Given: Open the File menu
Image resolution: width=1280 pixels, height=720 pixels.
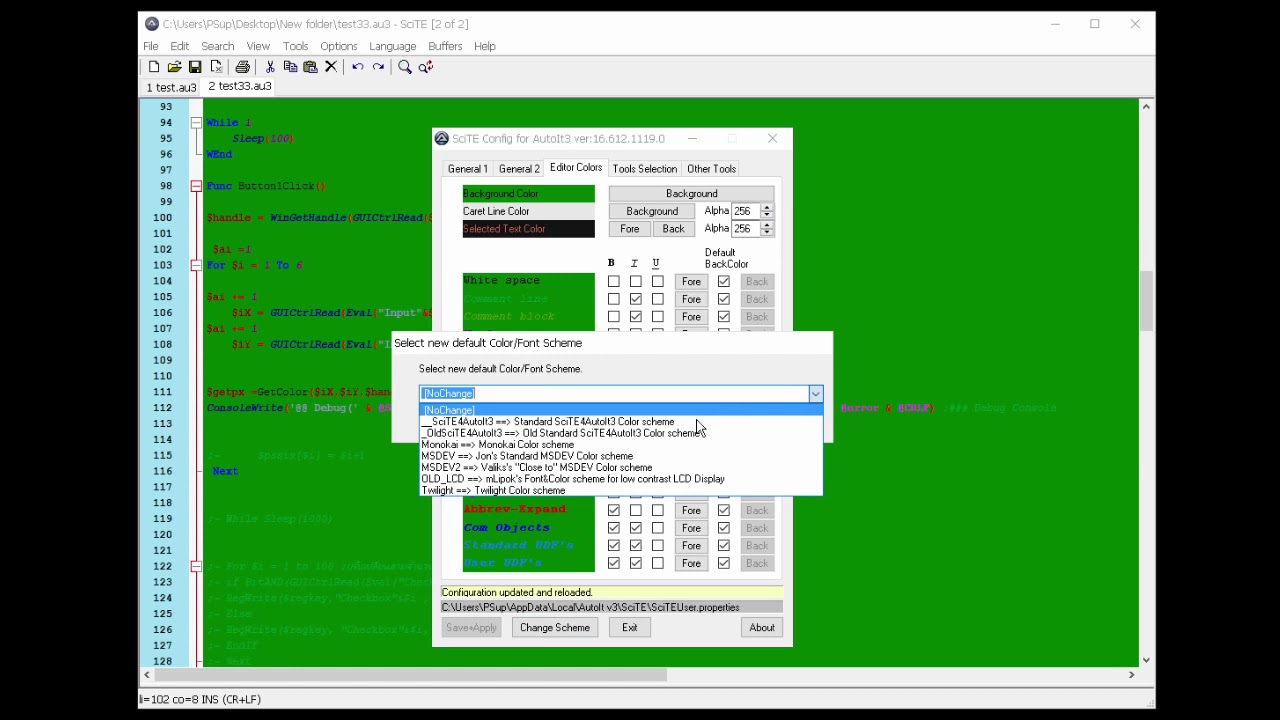Looking at the screenshot, I should point(150,46).
